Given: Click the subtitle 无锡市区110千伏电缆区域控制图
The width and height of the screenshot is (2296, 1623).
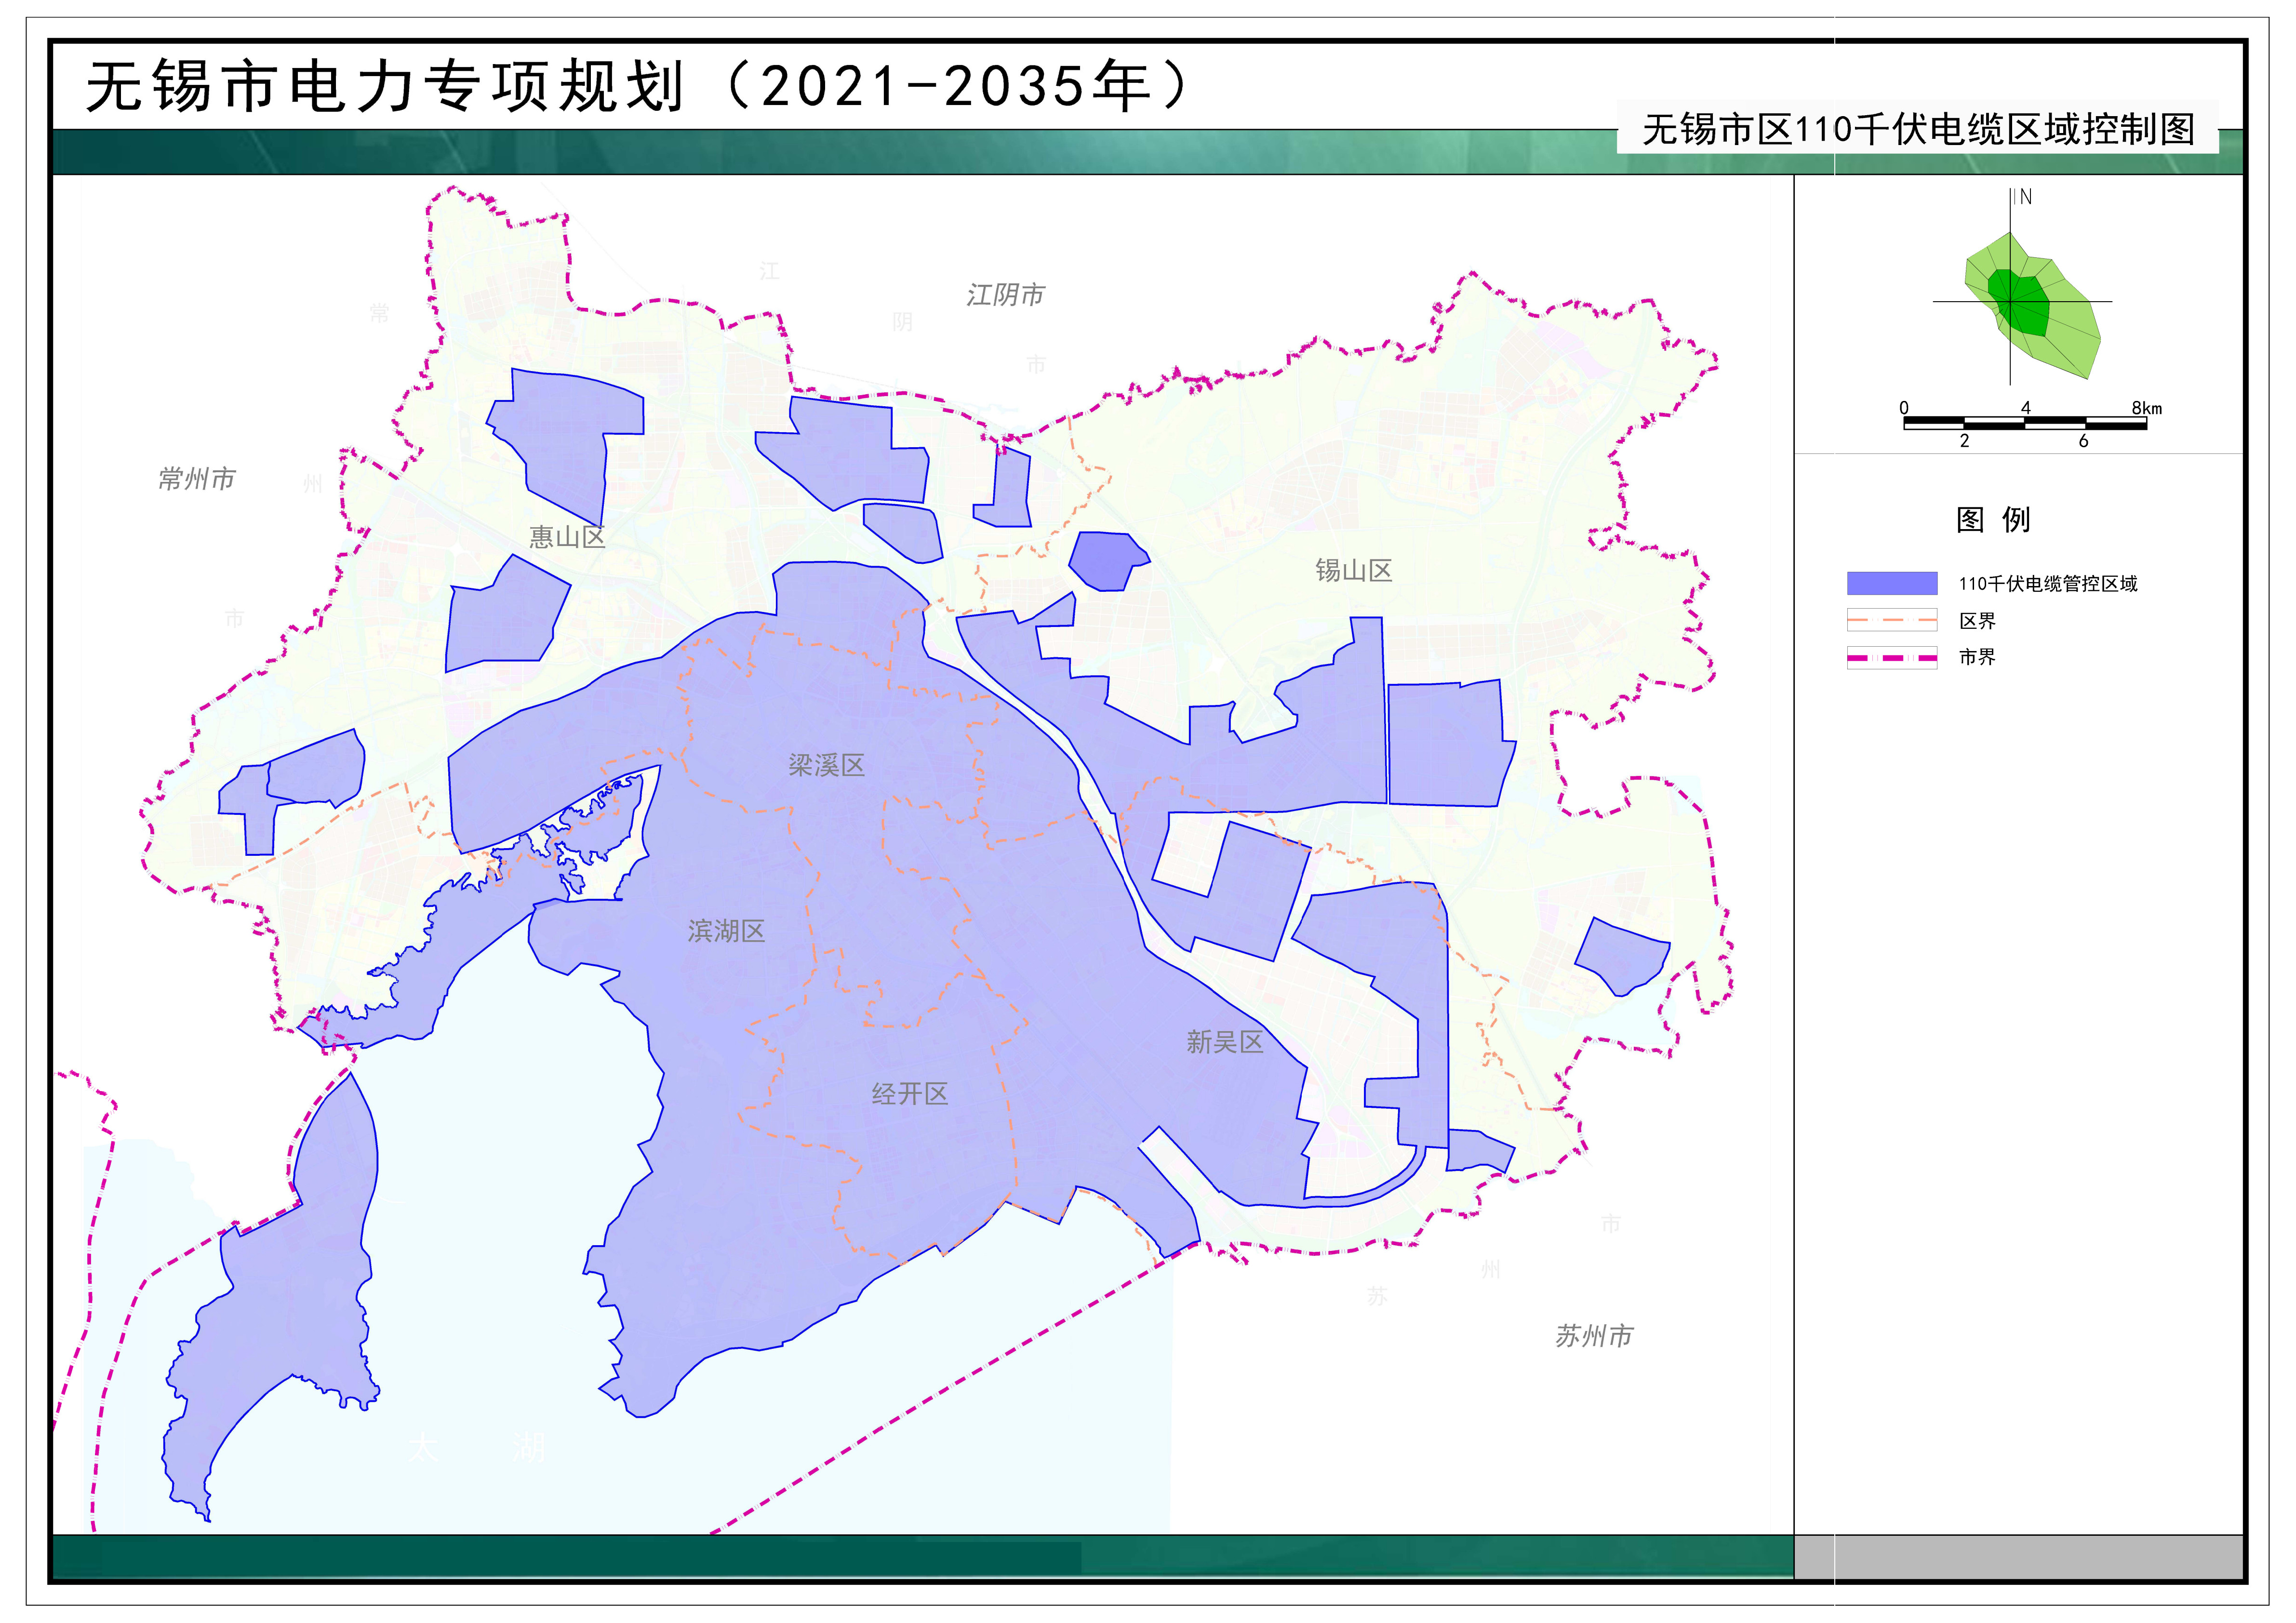Looking at the screenshot, I should 1918,130.
